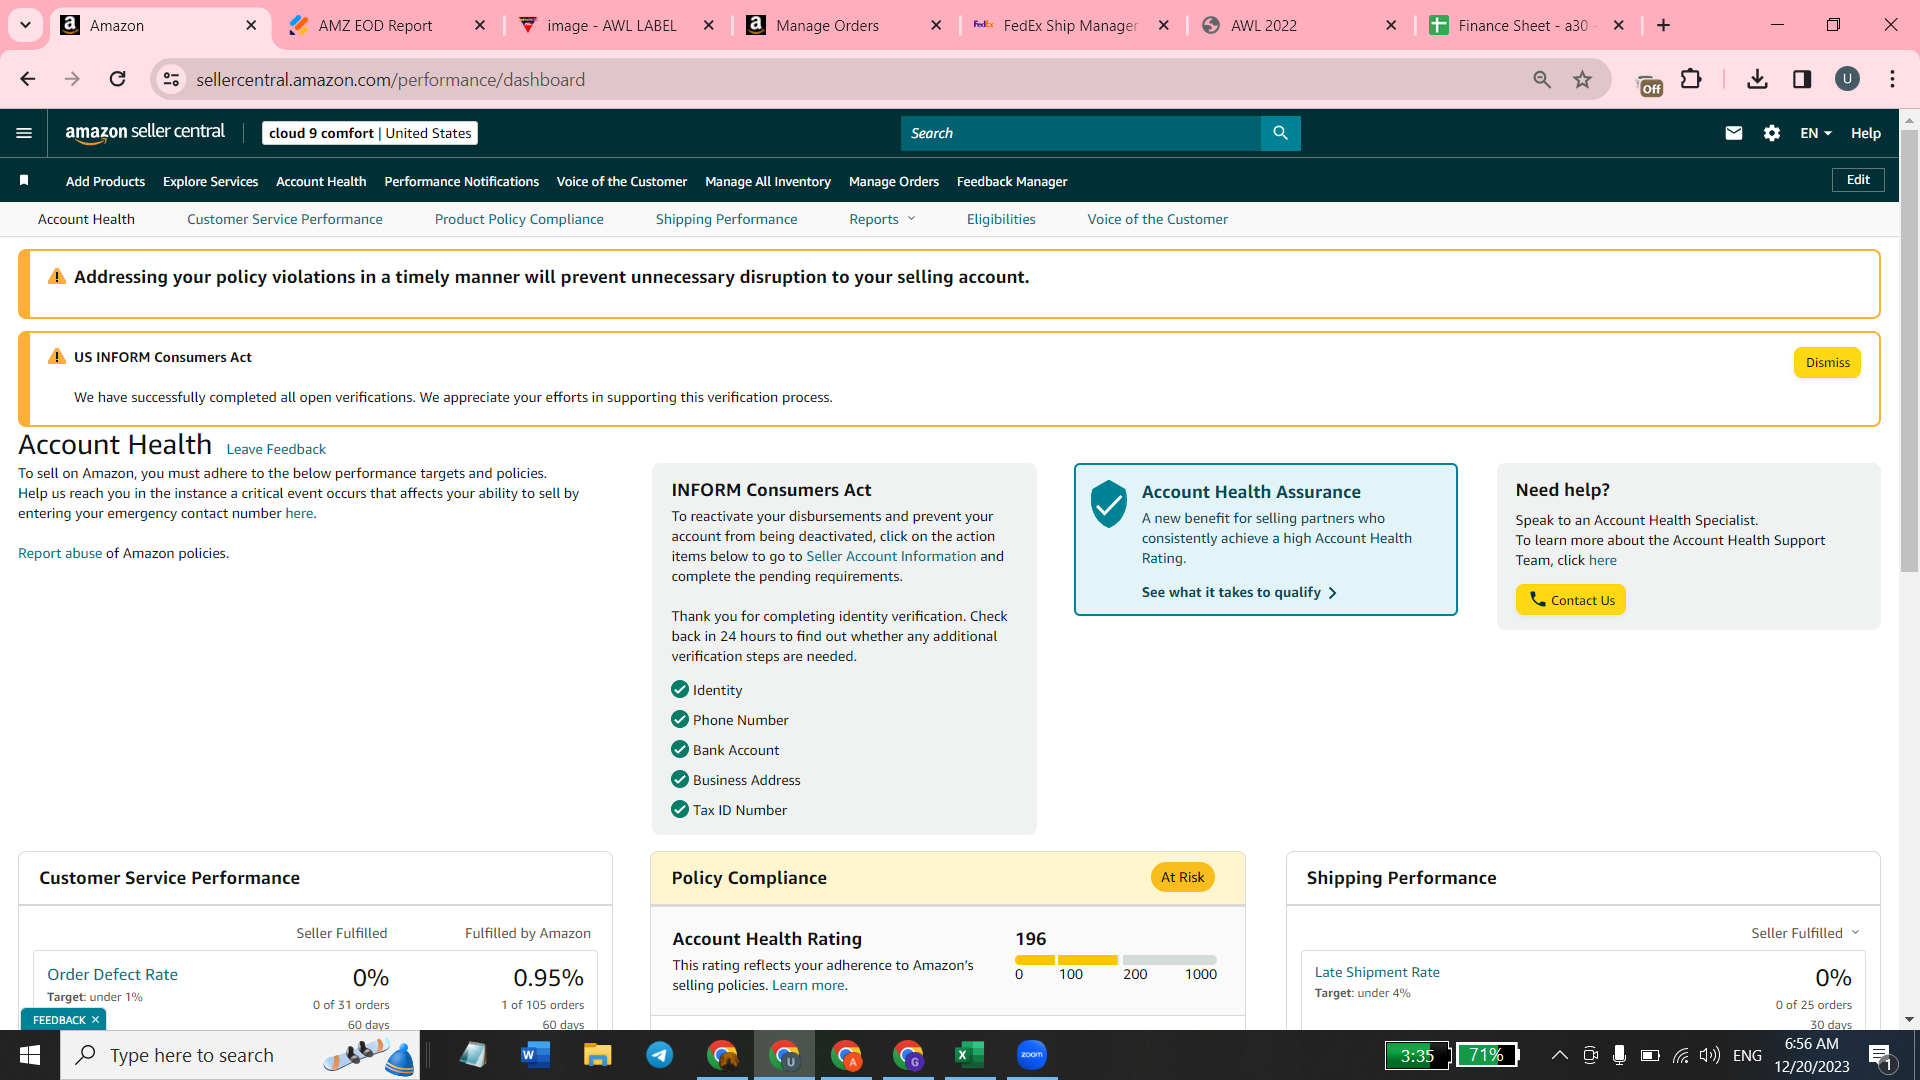Open File Explorer from taskbar

598,1055
